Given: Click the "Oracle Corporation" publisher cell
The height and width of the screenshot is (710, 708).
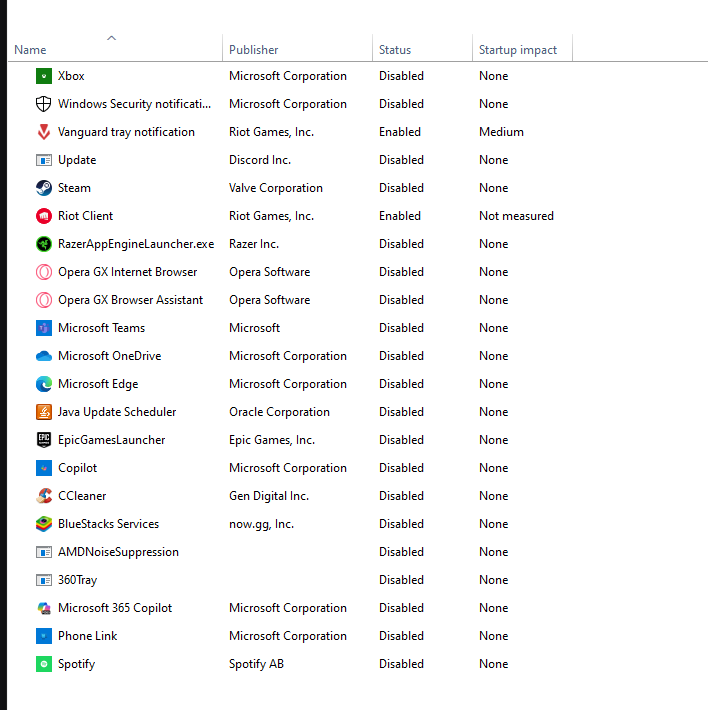Looking at the screenshot, I should pyautogui.click(x=279, y=412).
